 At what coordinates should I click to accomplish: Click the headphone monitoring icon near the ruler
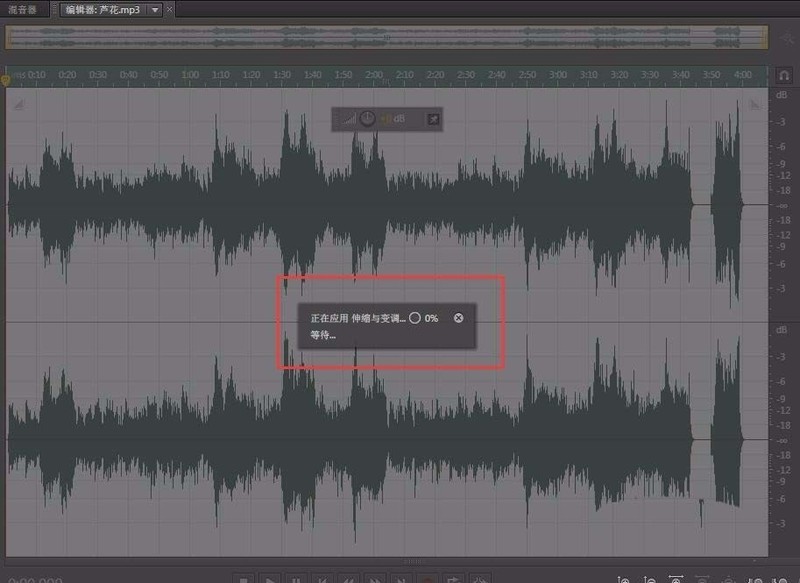tap(783, 74)
